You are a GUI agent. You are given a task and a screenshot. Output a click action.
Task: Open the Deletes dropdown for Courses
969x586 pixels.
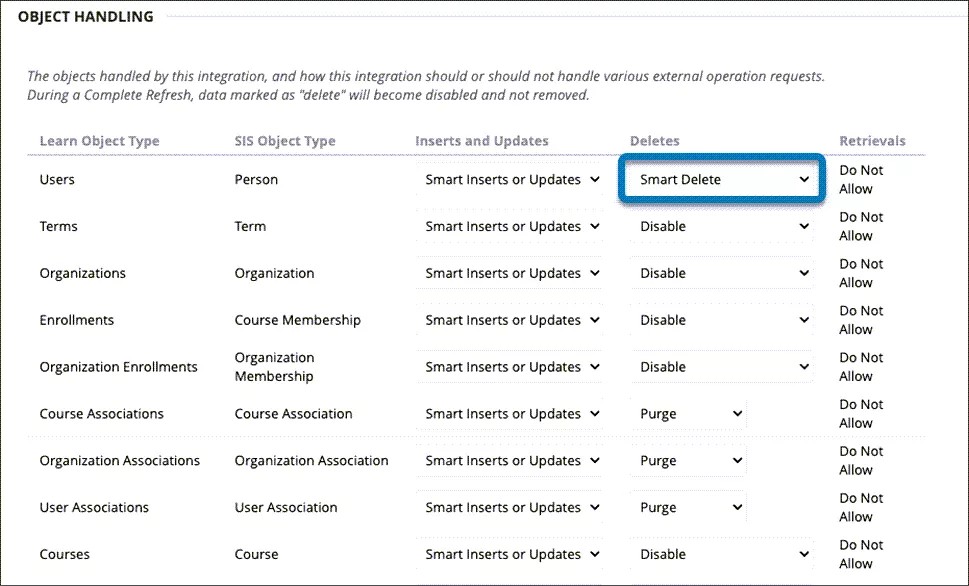click(721, 554)
